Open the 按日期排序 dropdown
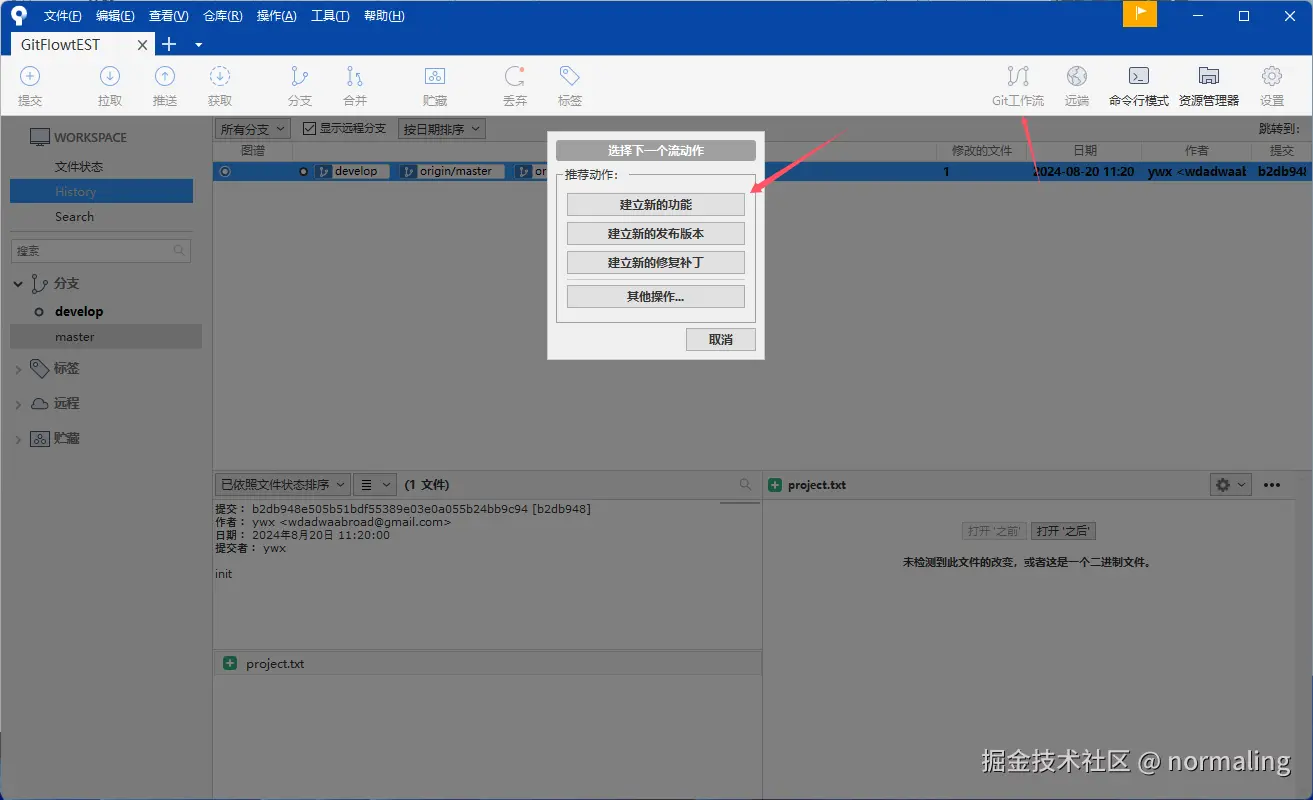The image size is (1313, 800). (442, 129)
